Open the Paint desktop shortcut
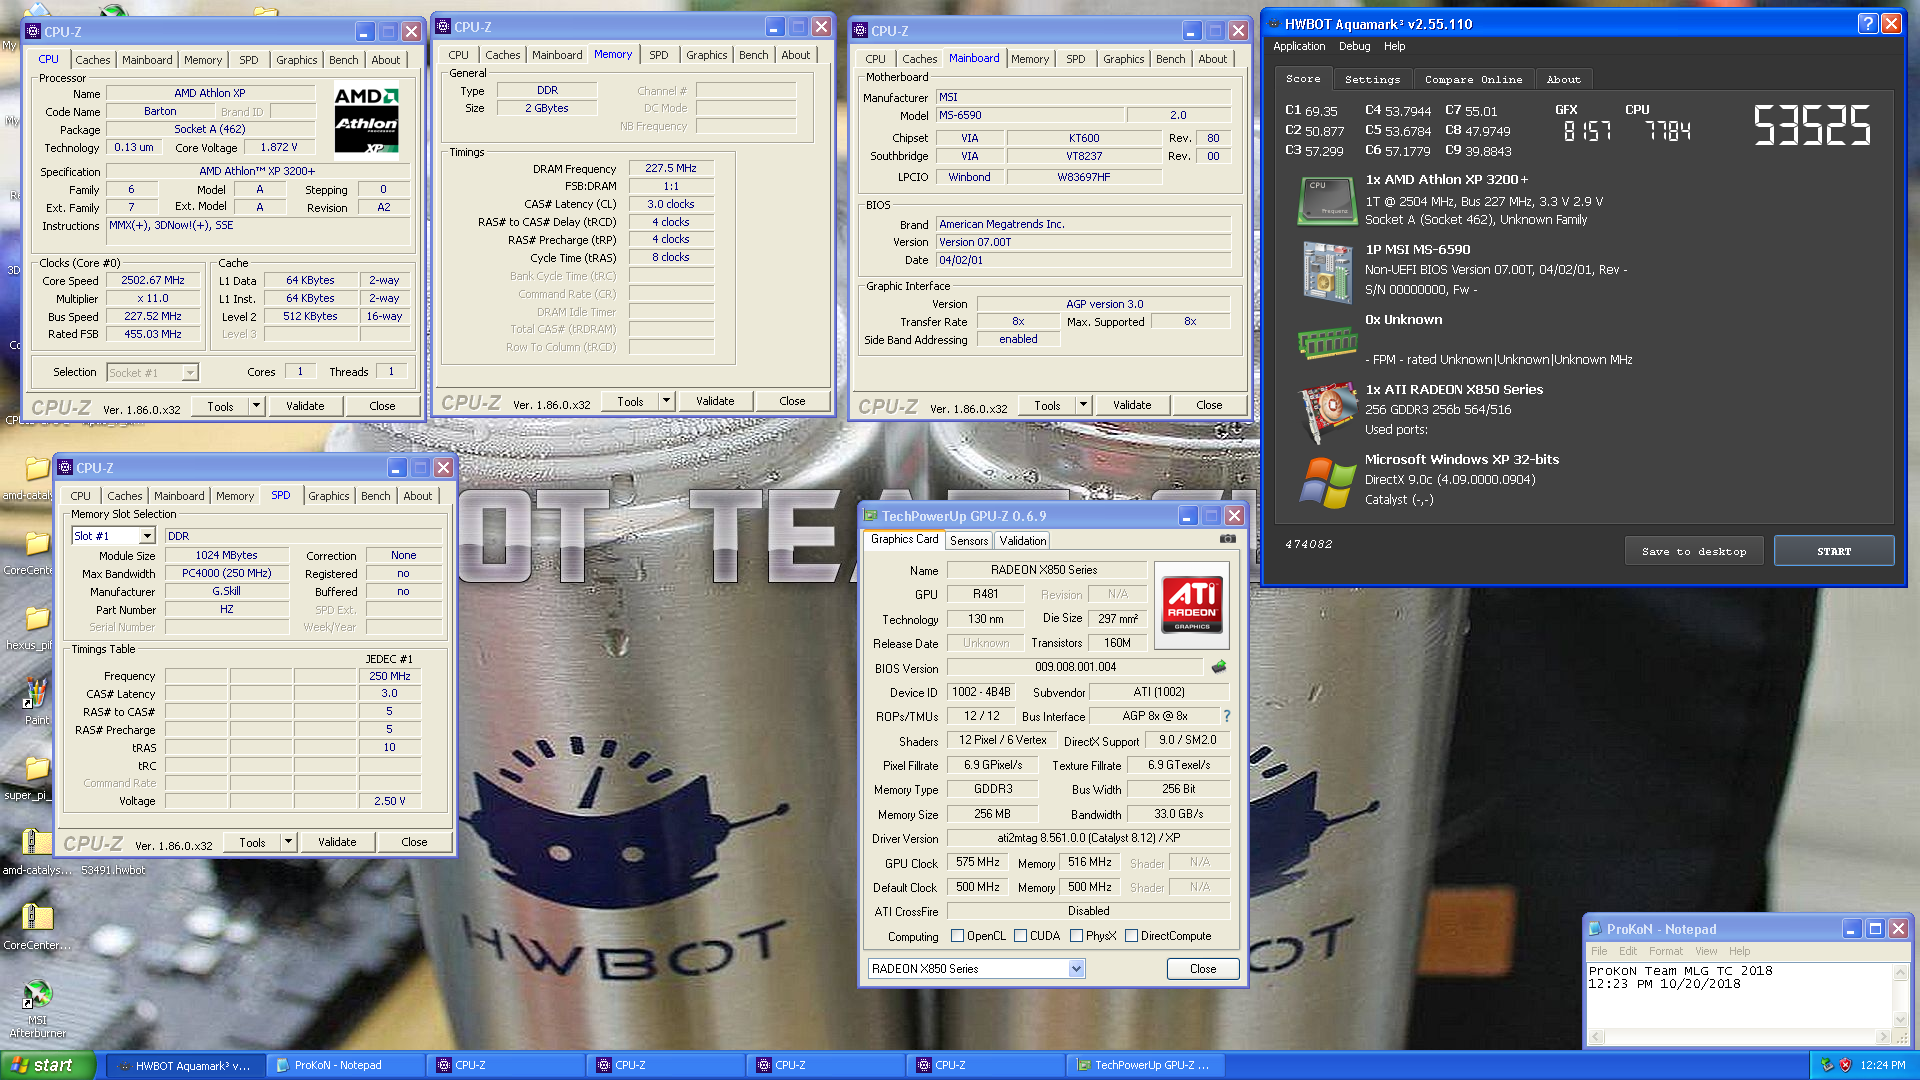This screenshot has height=1080, width=1920. click(x=37, y=700)
